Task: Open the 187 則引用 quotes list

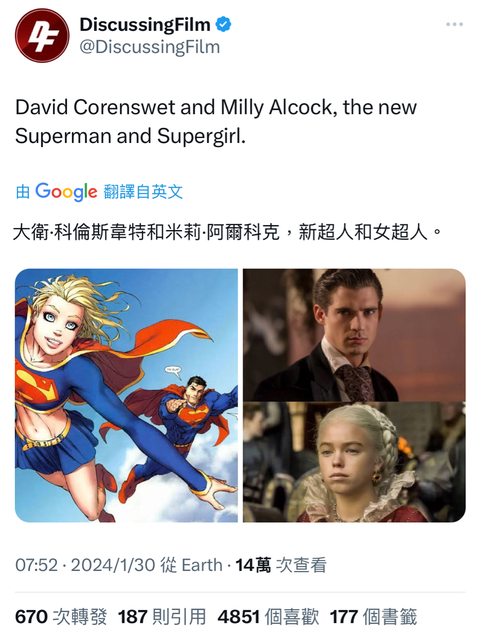Action: tap(162, 617)
